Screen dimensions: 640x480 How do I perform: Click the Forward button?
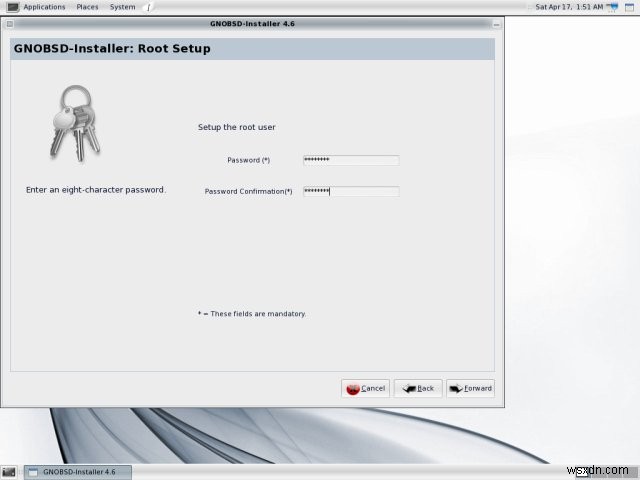pos(470,388)
